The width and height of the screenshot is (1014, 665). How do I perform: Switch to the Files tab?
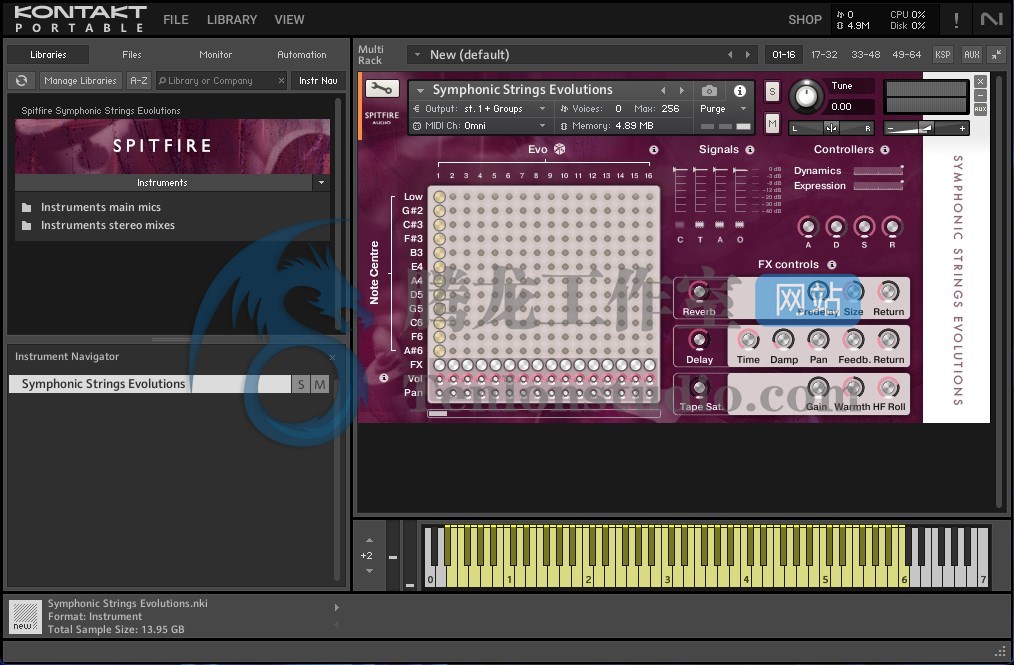pos(131,54)
